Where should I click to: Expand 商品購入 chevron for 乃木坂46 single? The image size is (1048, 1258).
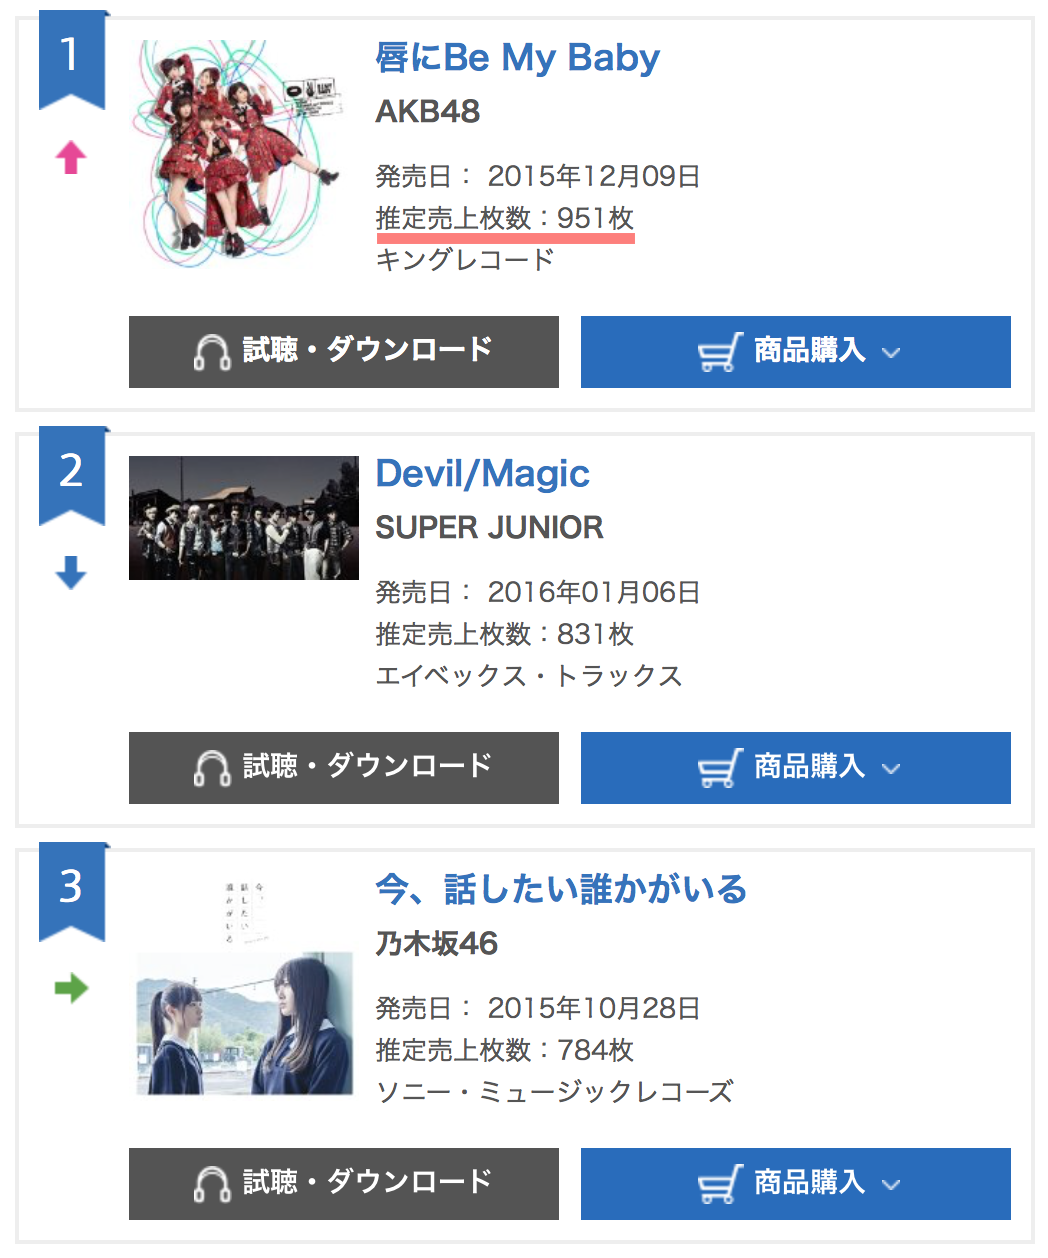pos(891,1185)
